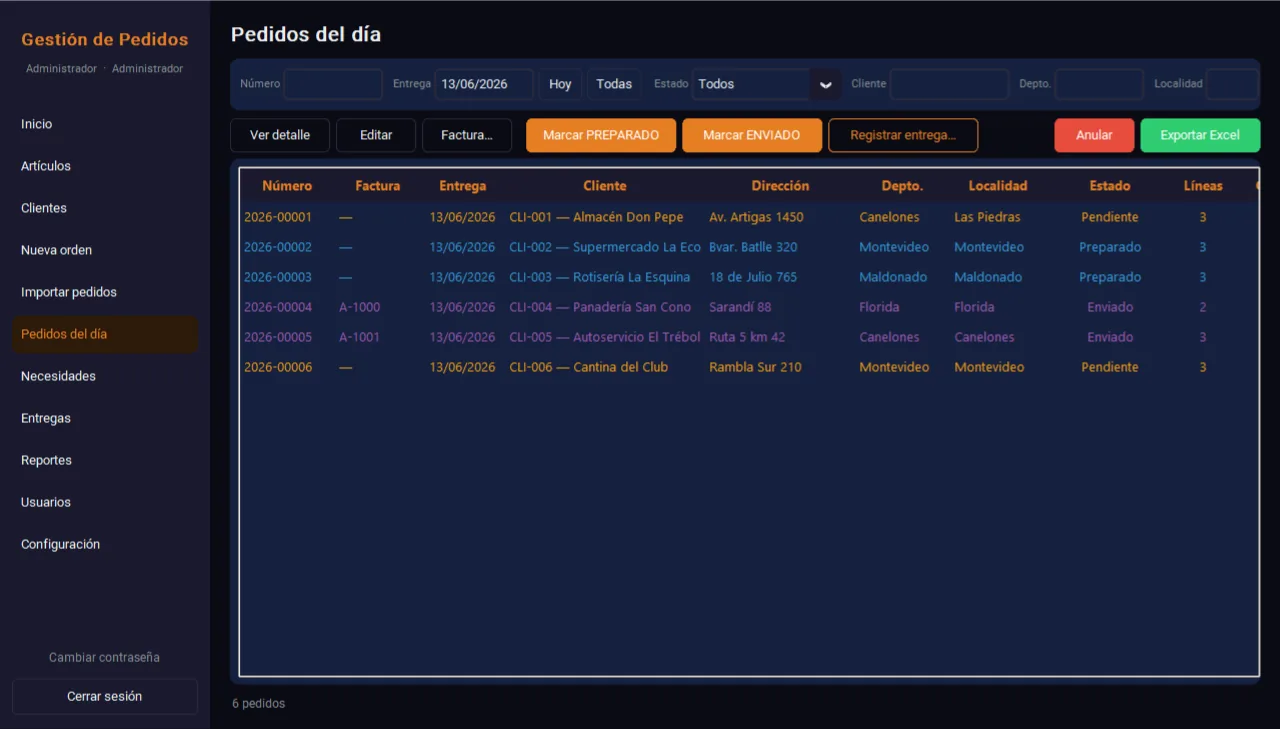Sort by the Estado column header
This screenshot has width=1280, height=729.
(x=1110, y=186)
